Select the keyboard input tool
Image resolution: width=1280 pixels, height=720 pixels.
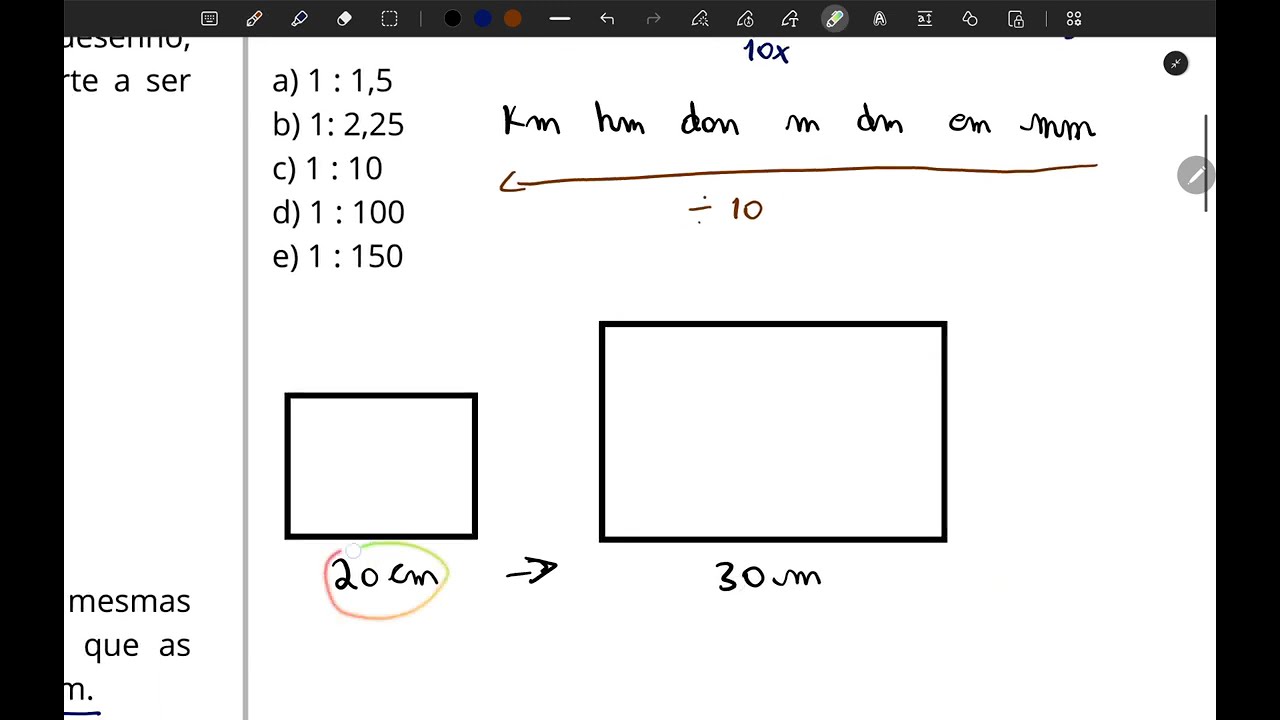tap(209, 19)
